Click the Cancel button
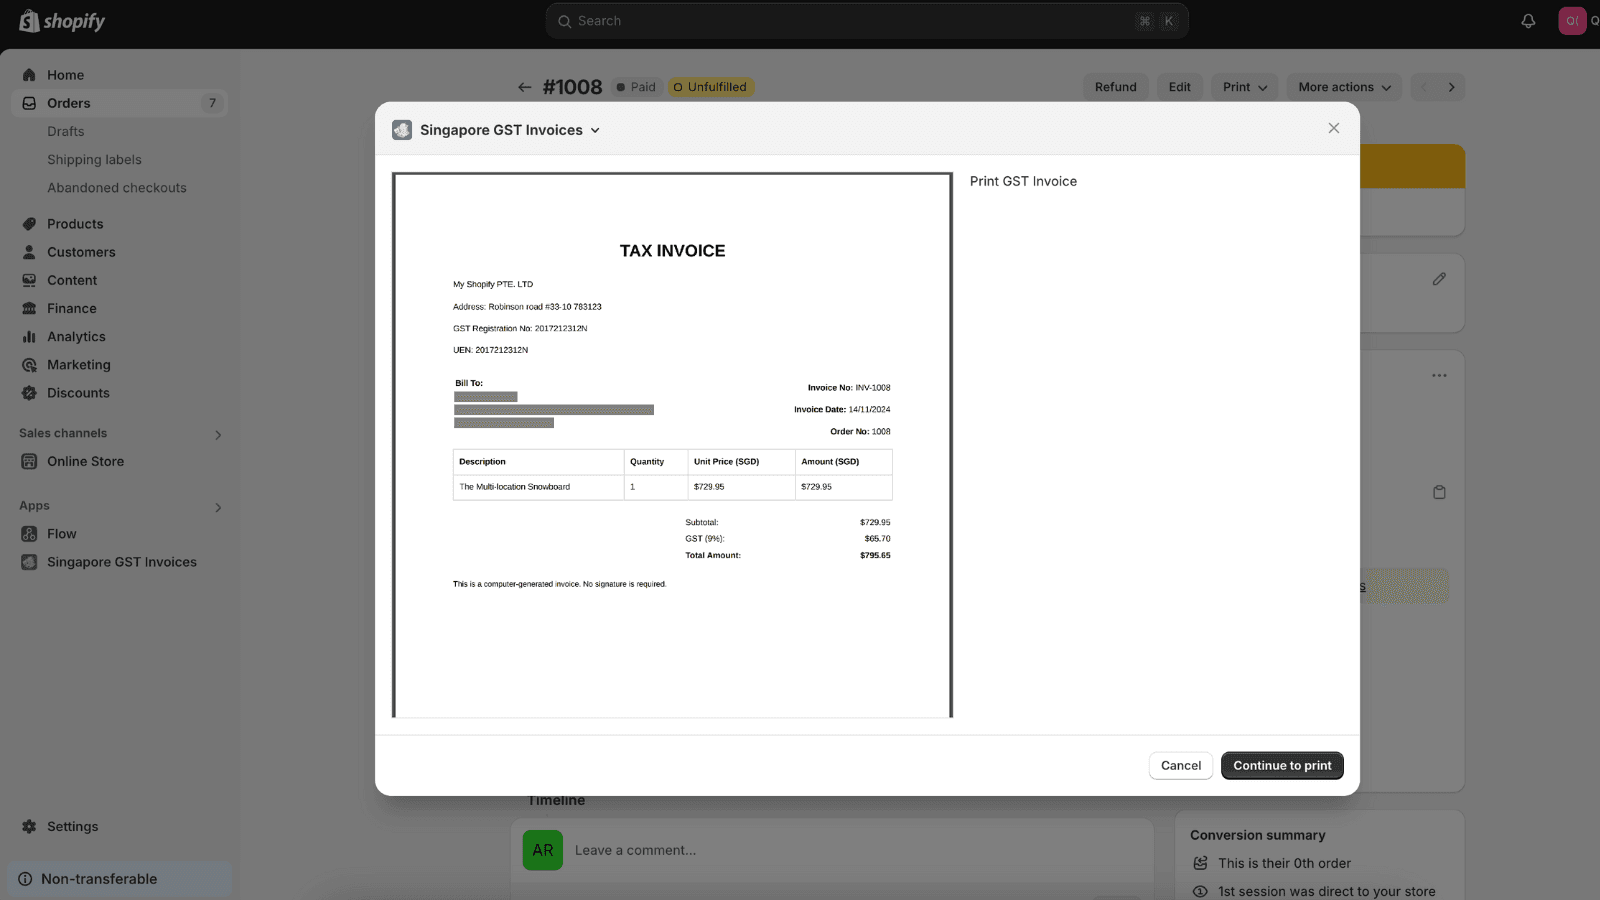Viewport: 1600px width, 900px height. (1180, 766)
